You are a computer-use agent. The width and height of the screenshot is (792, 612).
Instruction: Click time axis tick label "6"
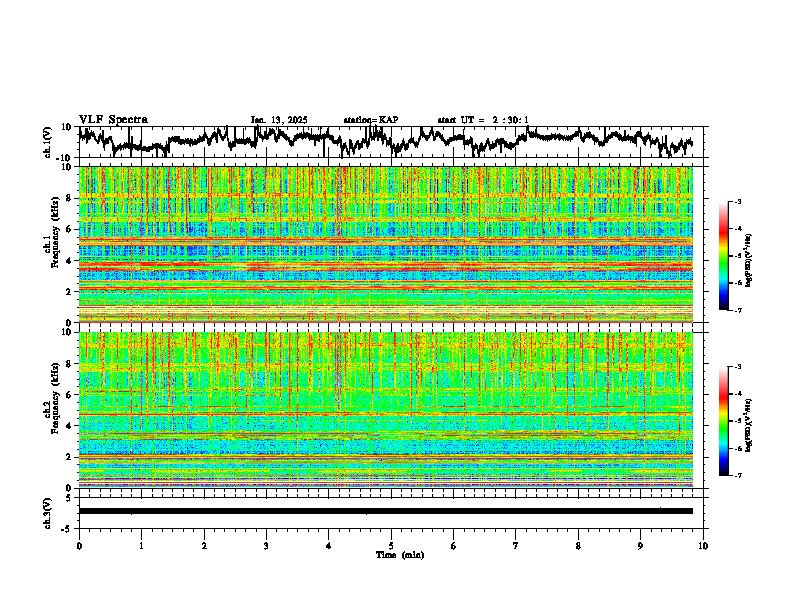(453, 546)
